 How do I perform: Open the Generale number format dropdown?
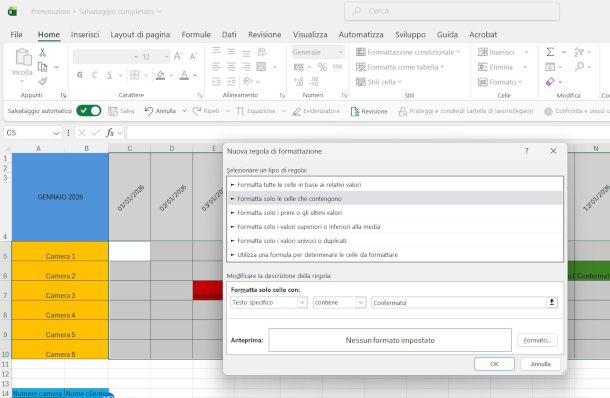pos(340,52)
